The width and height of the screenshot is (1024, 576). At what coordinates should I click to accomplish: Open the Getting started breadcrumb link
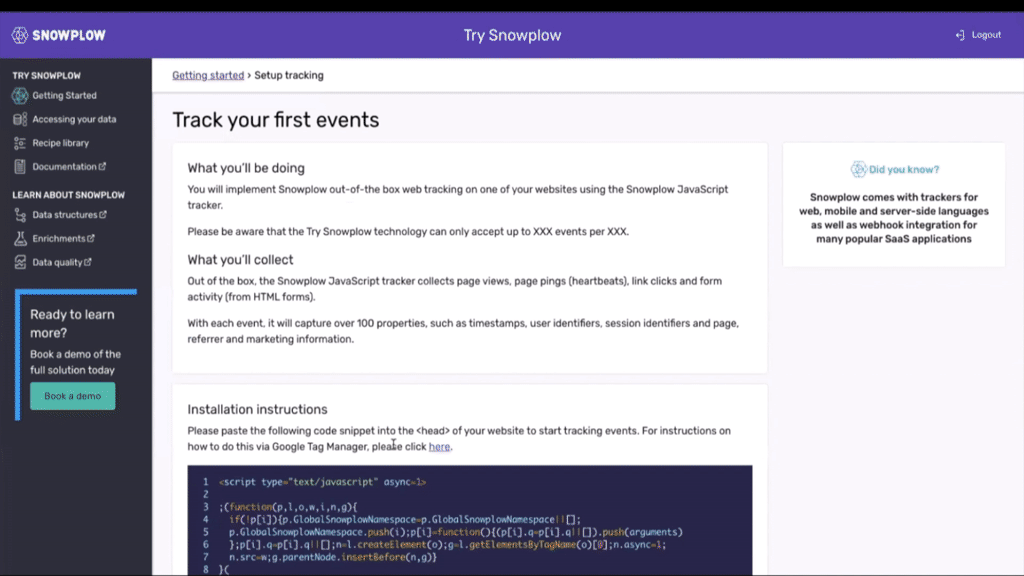click(209, 75)
